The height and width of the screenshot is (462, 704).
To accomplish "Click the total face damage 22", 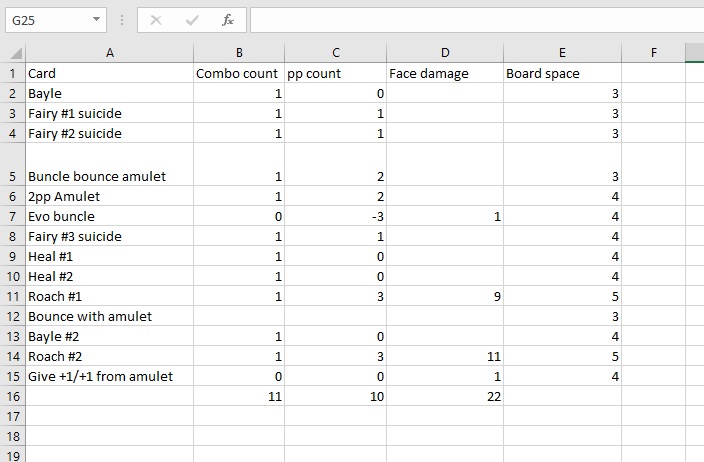I will coord(445,396).
